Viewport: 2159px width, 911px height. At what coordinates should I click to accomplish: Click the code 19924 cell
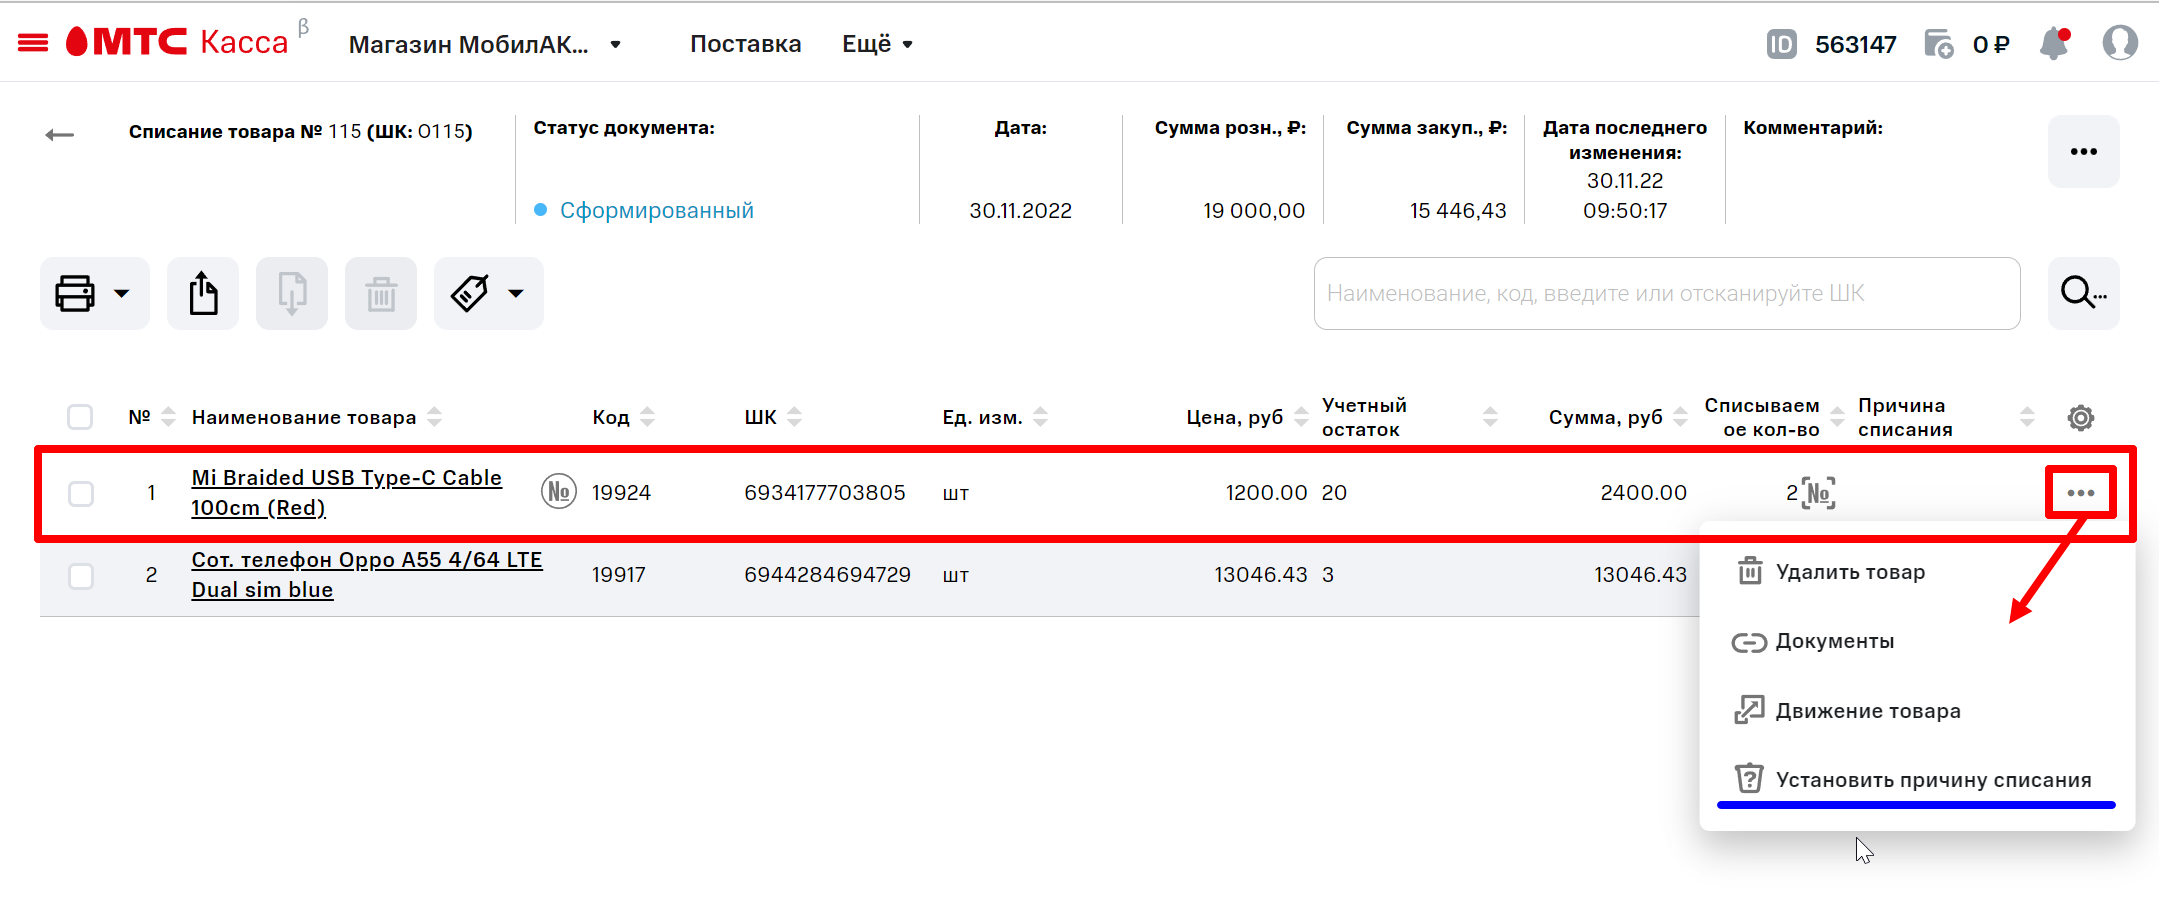click(x=621, y=492)
